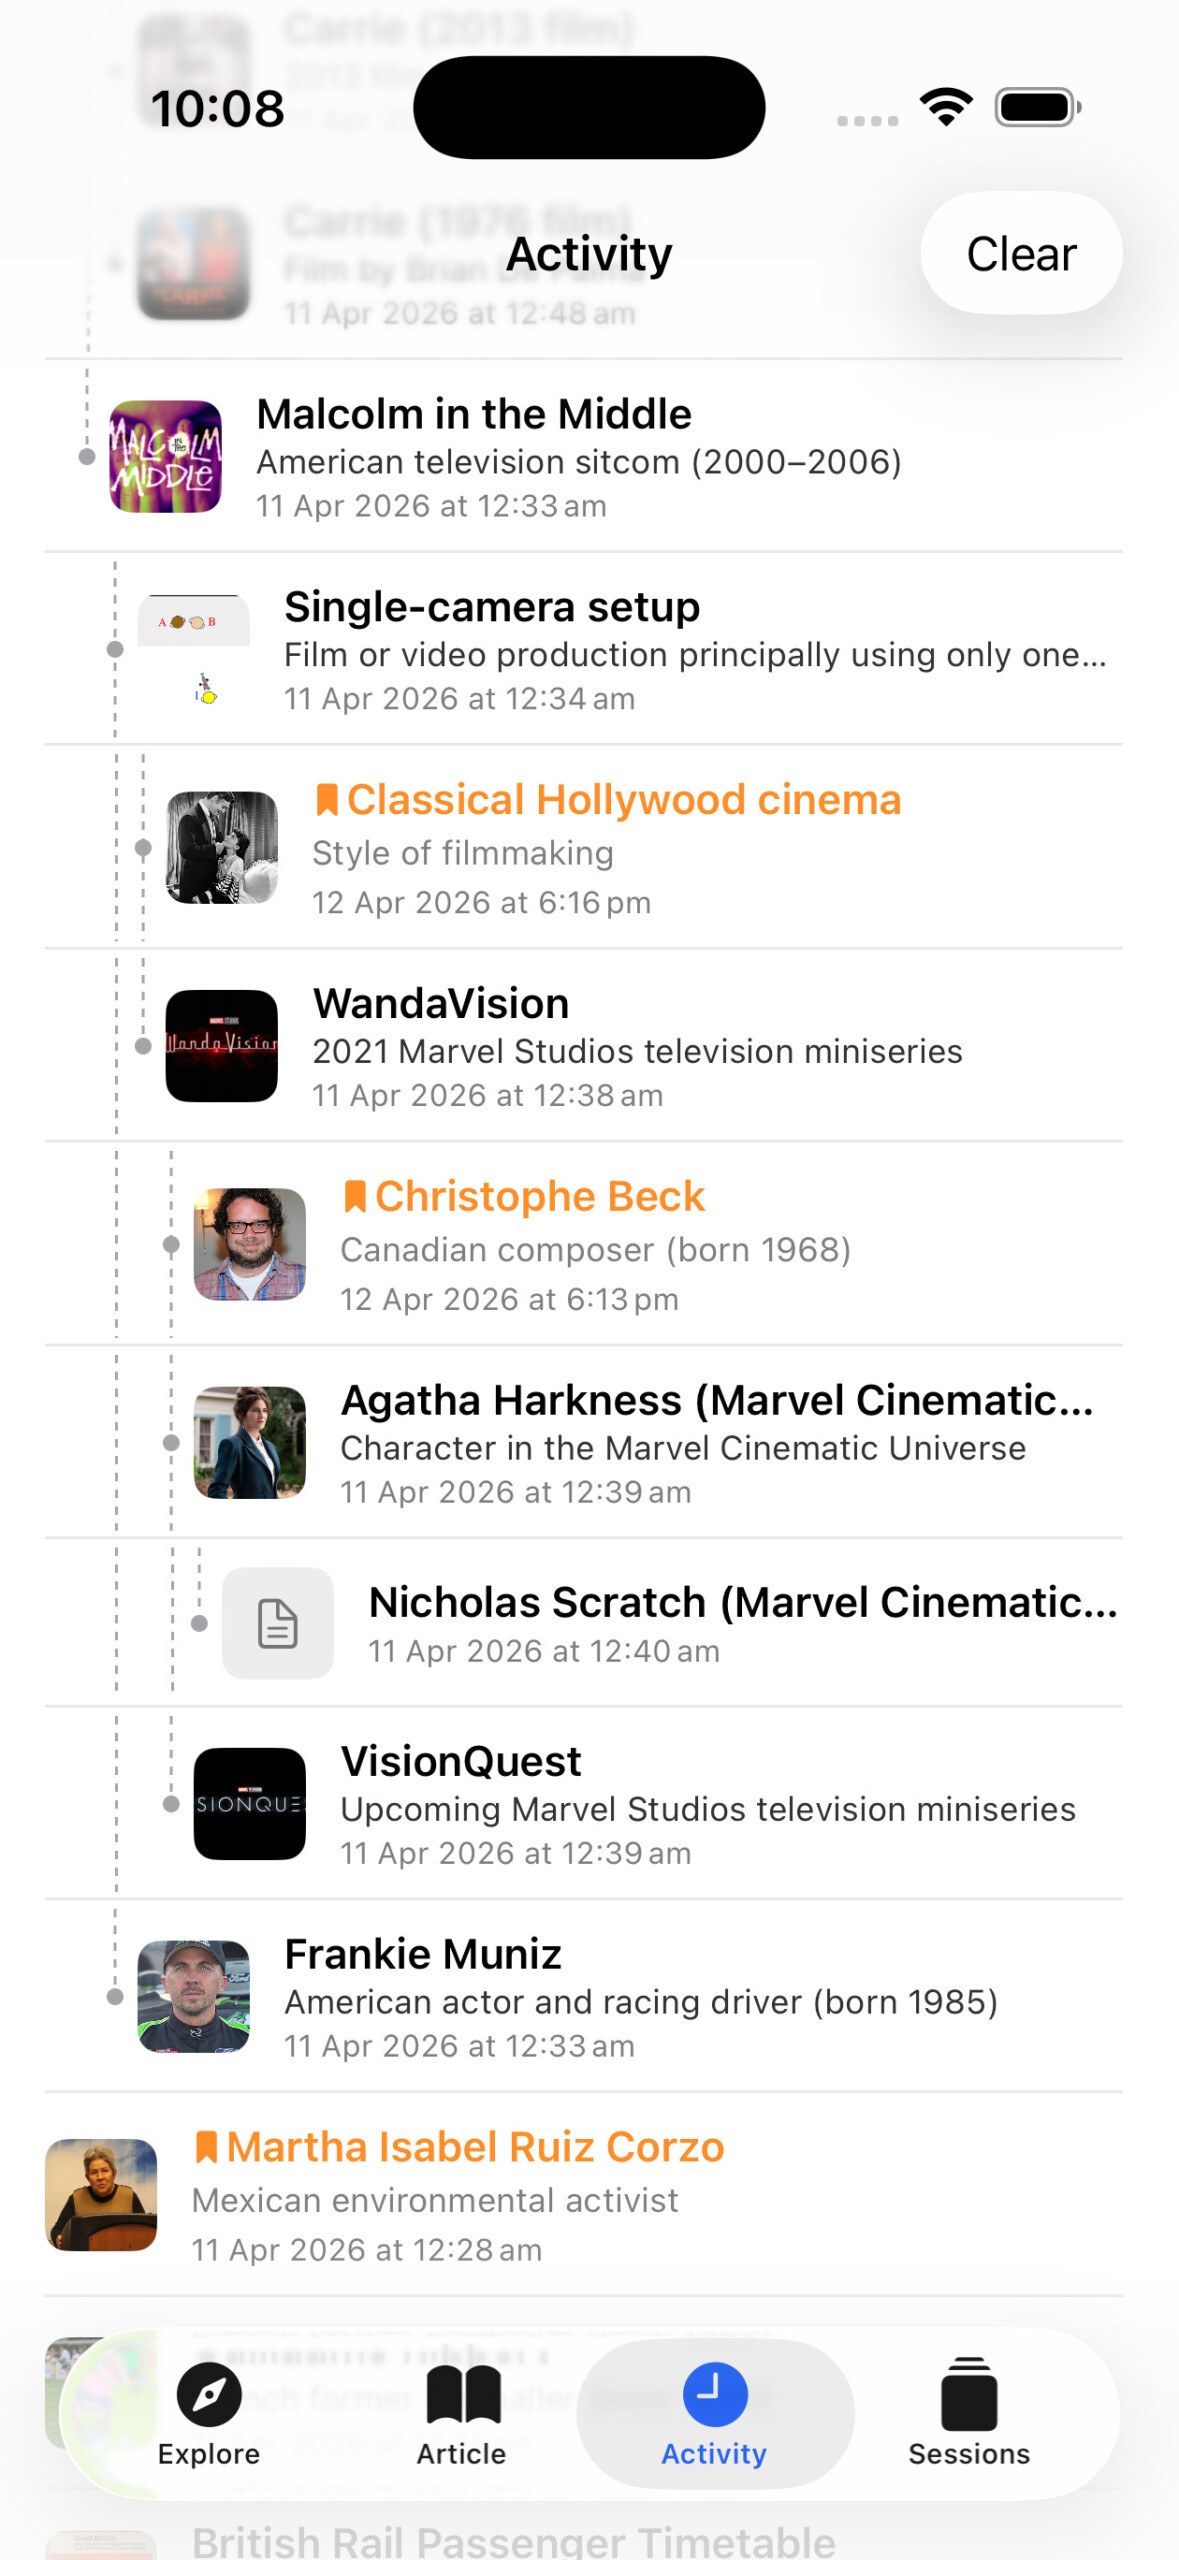Tap the timeline dot beside Malcolm in the Middle
Viewport: 1179px width, 2560px height.
[87, 457]
